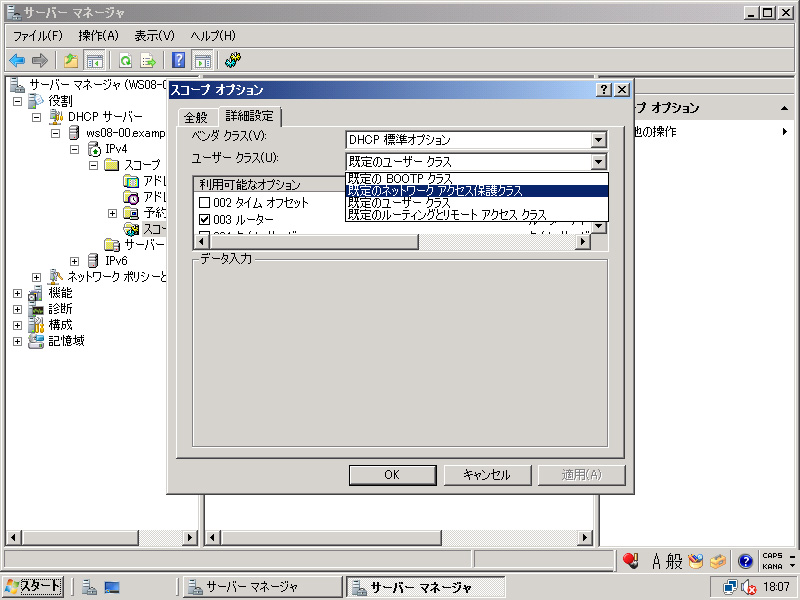800x600 pixels.
Task: Click the OK button
Action: pos(391,475)
